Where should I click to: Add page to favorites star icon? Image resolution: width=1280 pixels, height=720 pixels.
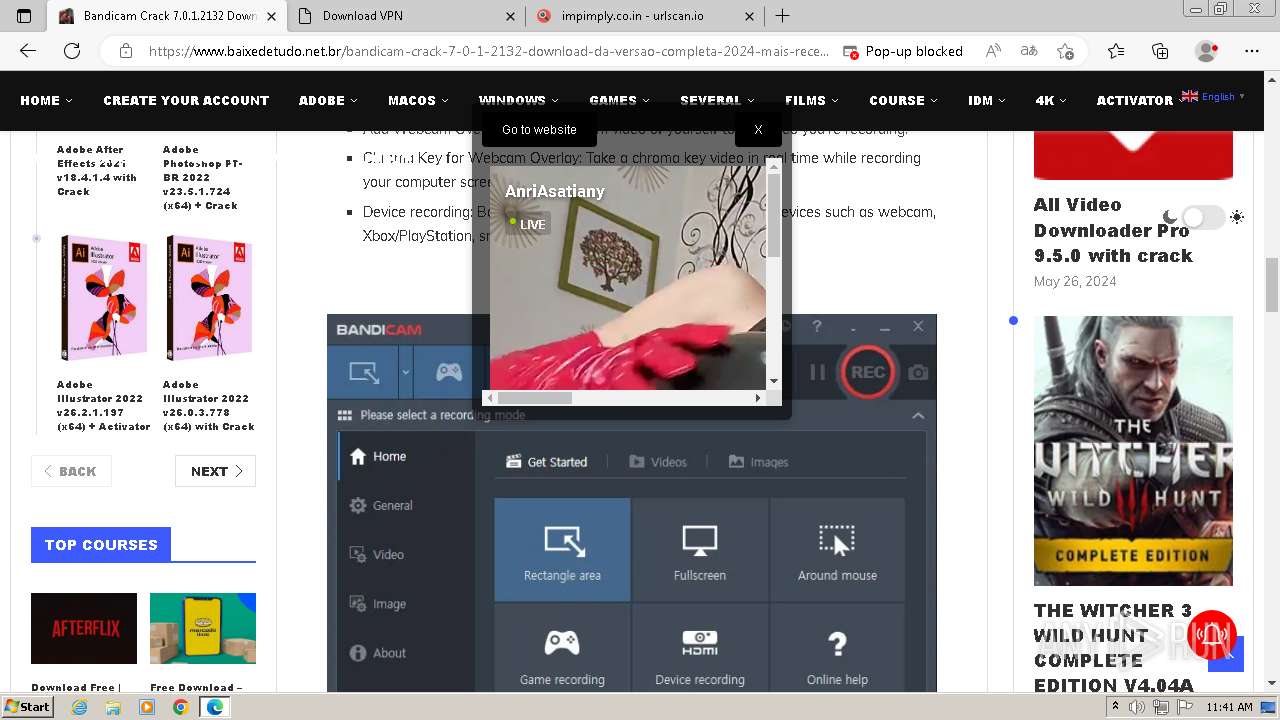coord(1066,51)
